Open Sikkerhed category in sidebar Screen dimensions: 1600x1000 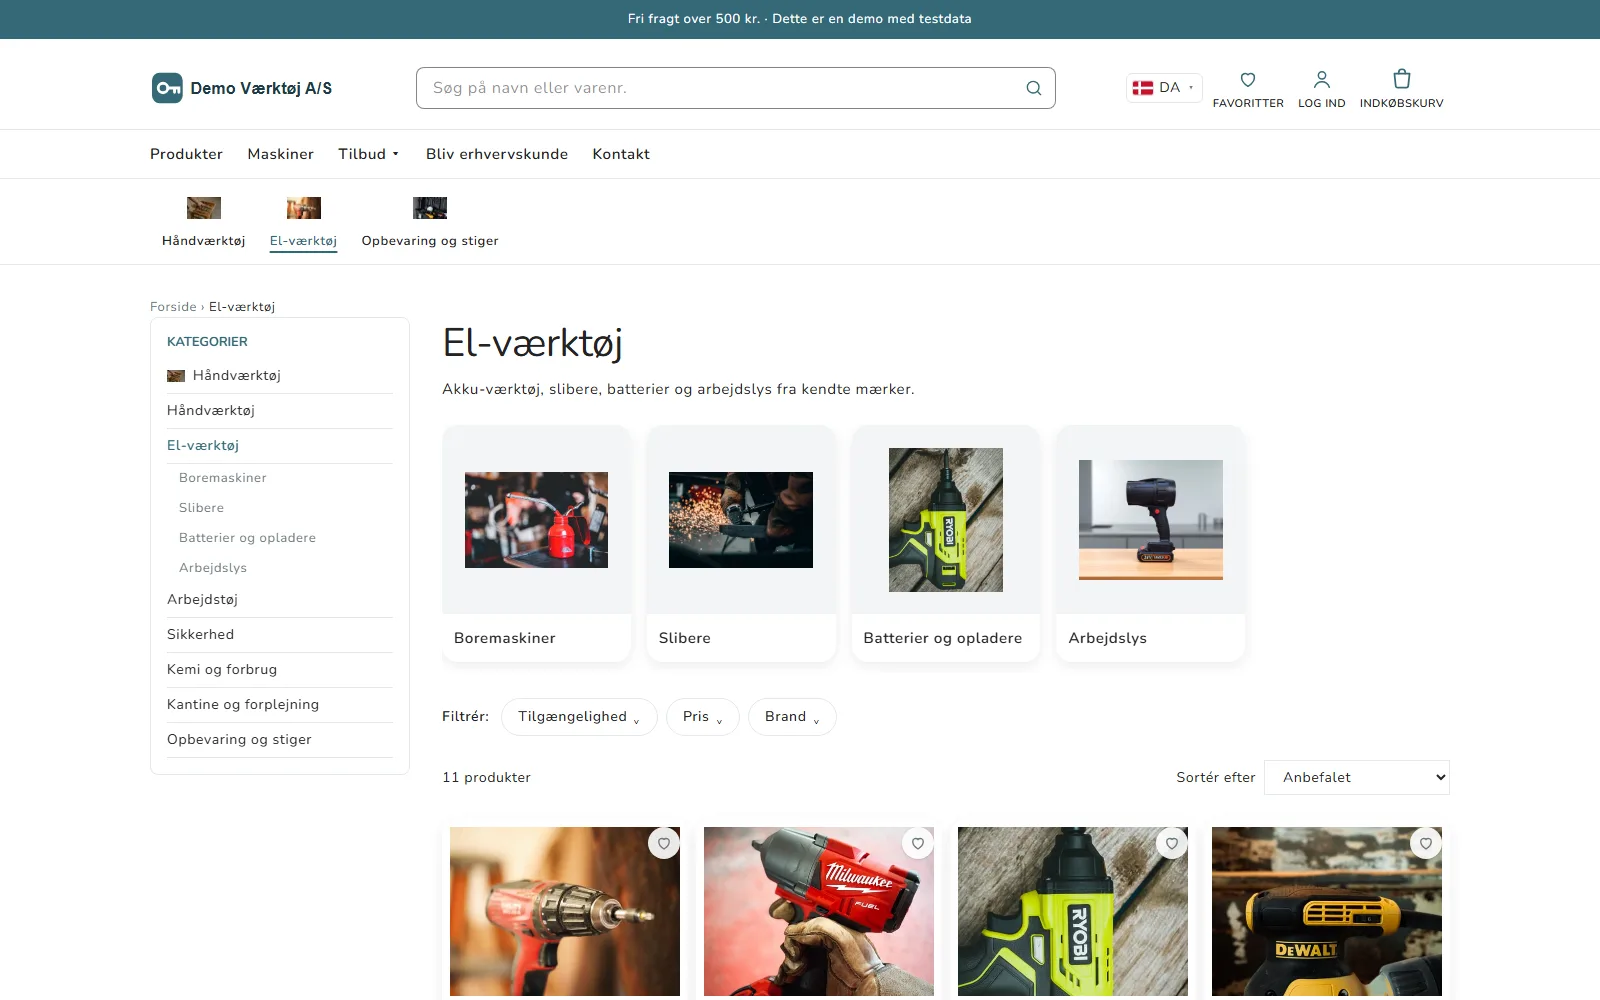pos(200,635)
